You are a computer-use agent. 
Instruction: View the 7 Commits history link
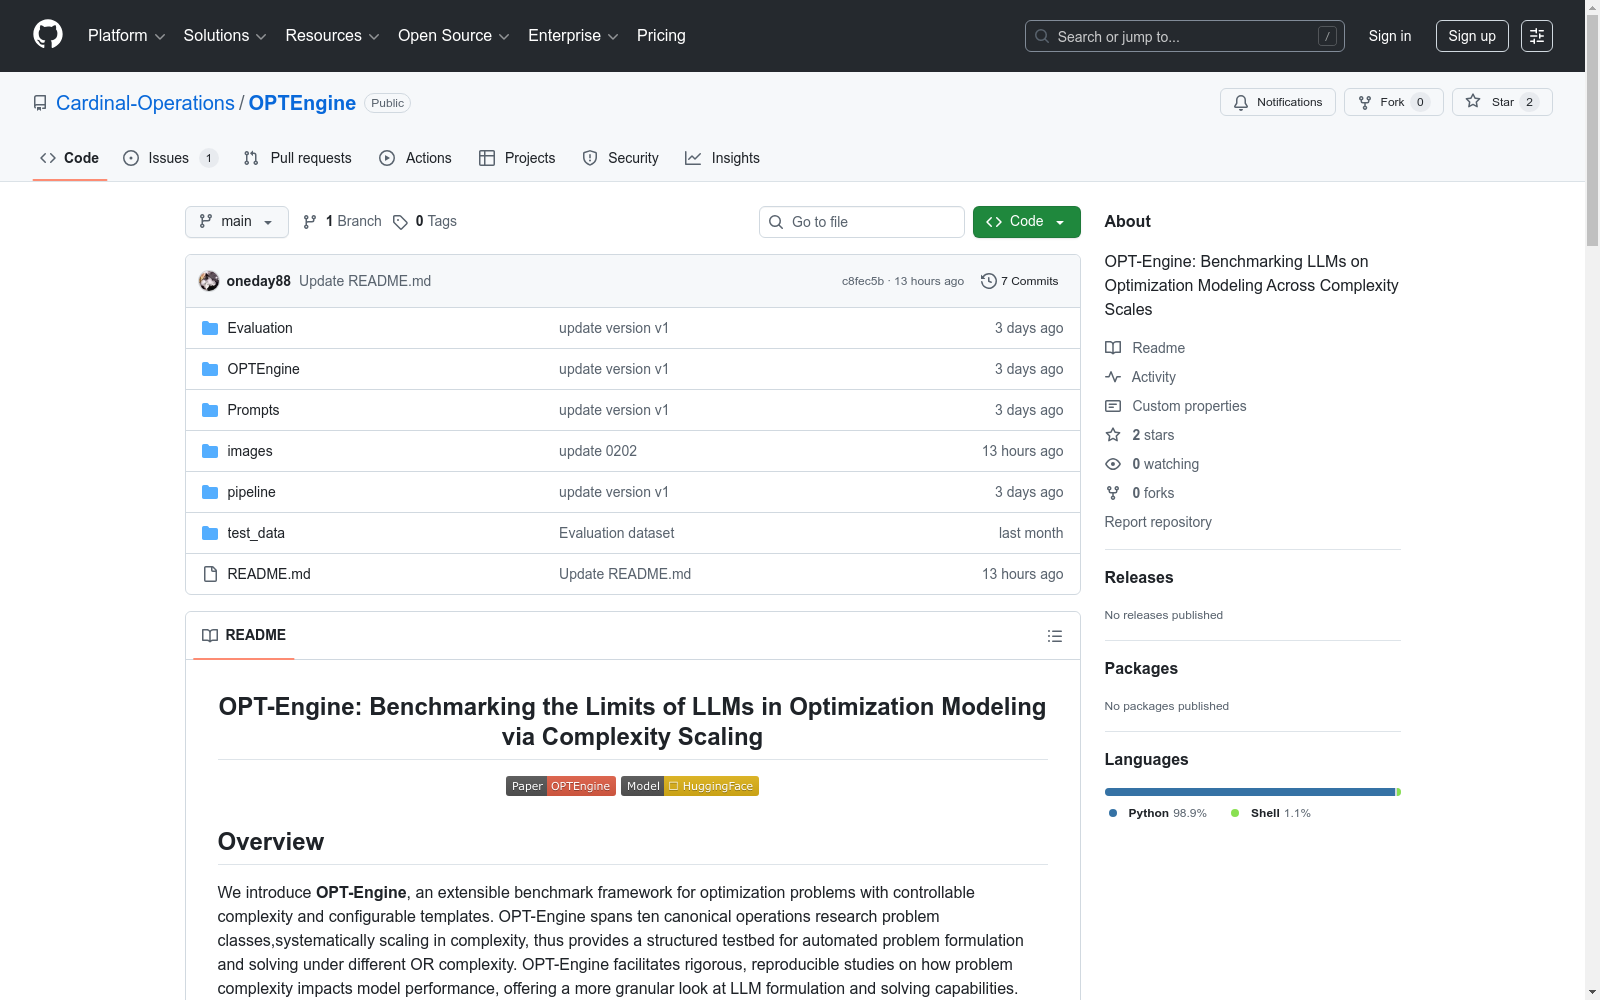1020,281
